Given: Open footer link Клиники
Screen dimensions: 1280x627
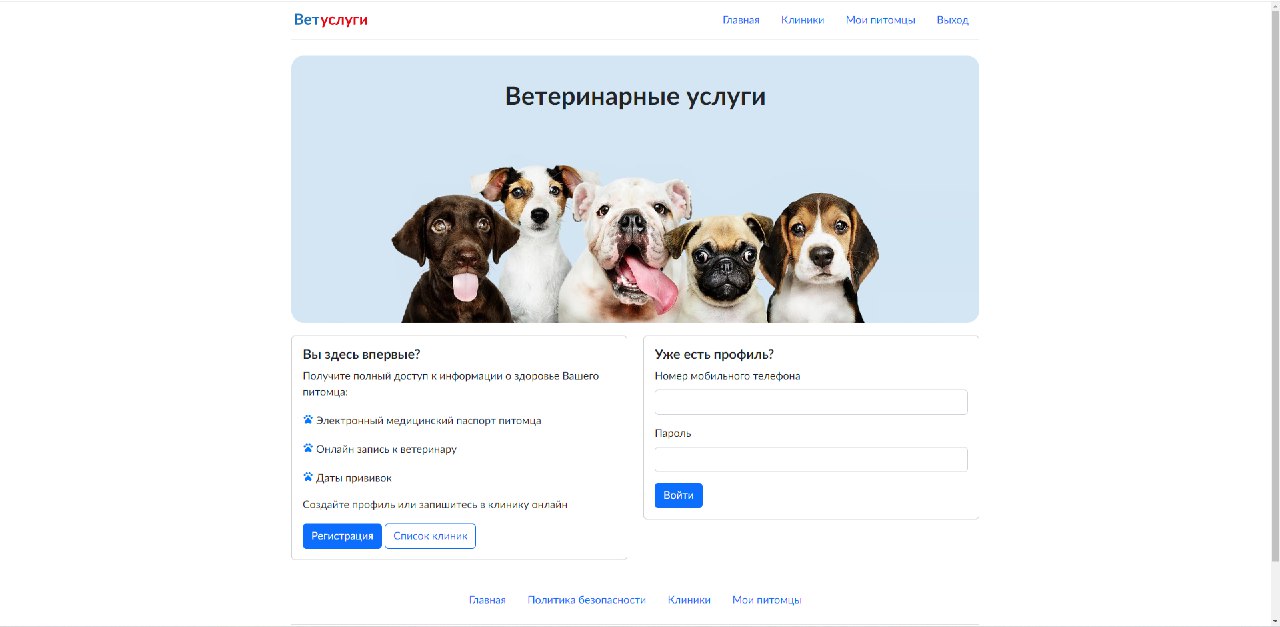Looking at the screenshot, I should click(689, 600).
